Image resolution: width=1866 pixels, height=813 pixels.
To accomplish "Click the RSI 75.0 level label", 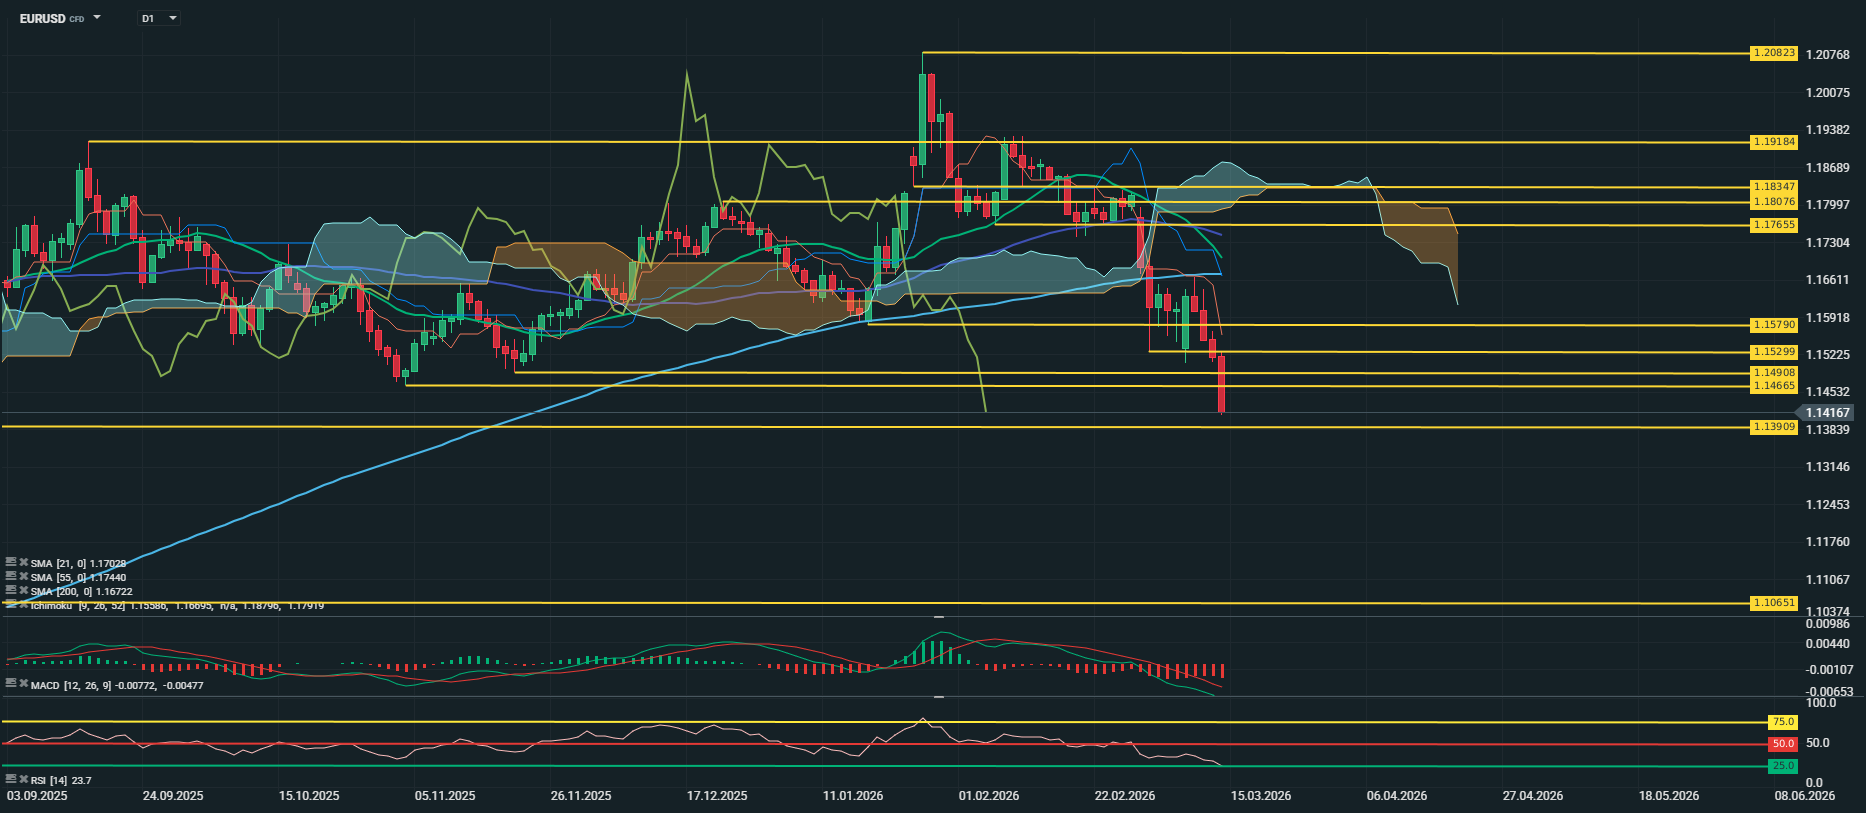I will coord(1782,722).
